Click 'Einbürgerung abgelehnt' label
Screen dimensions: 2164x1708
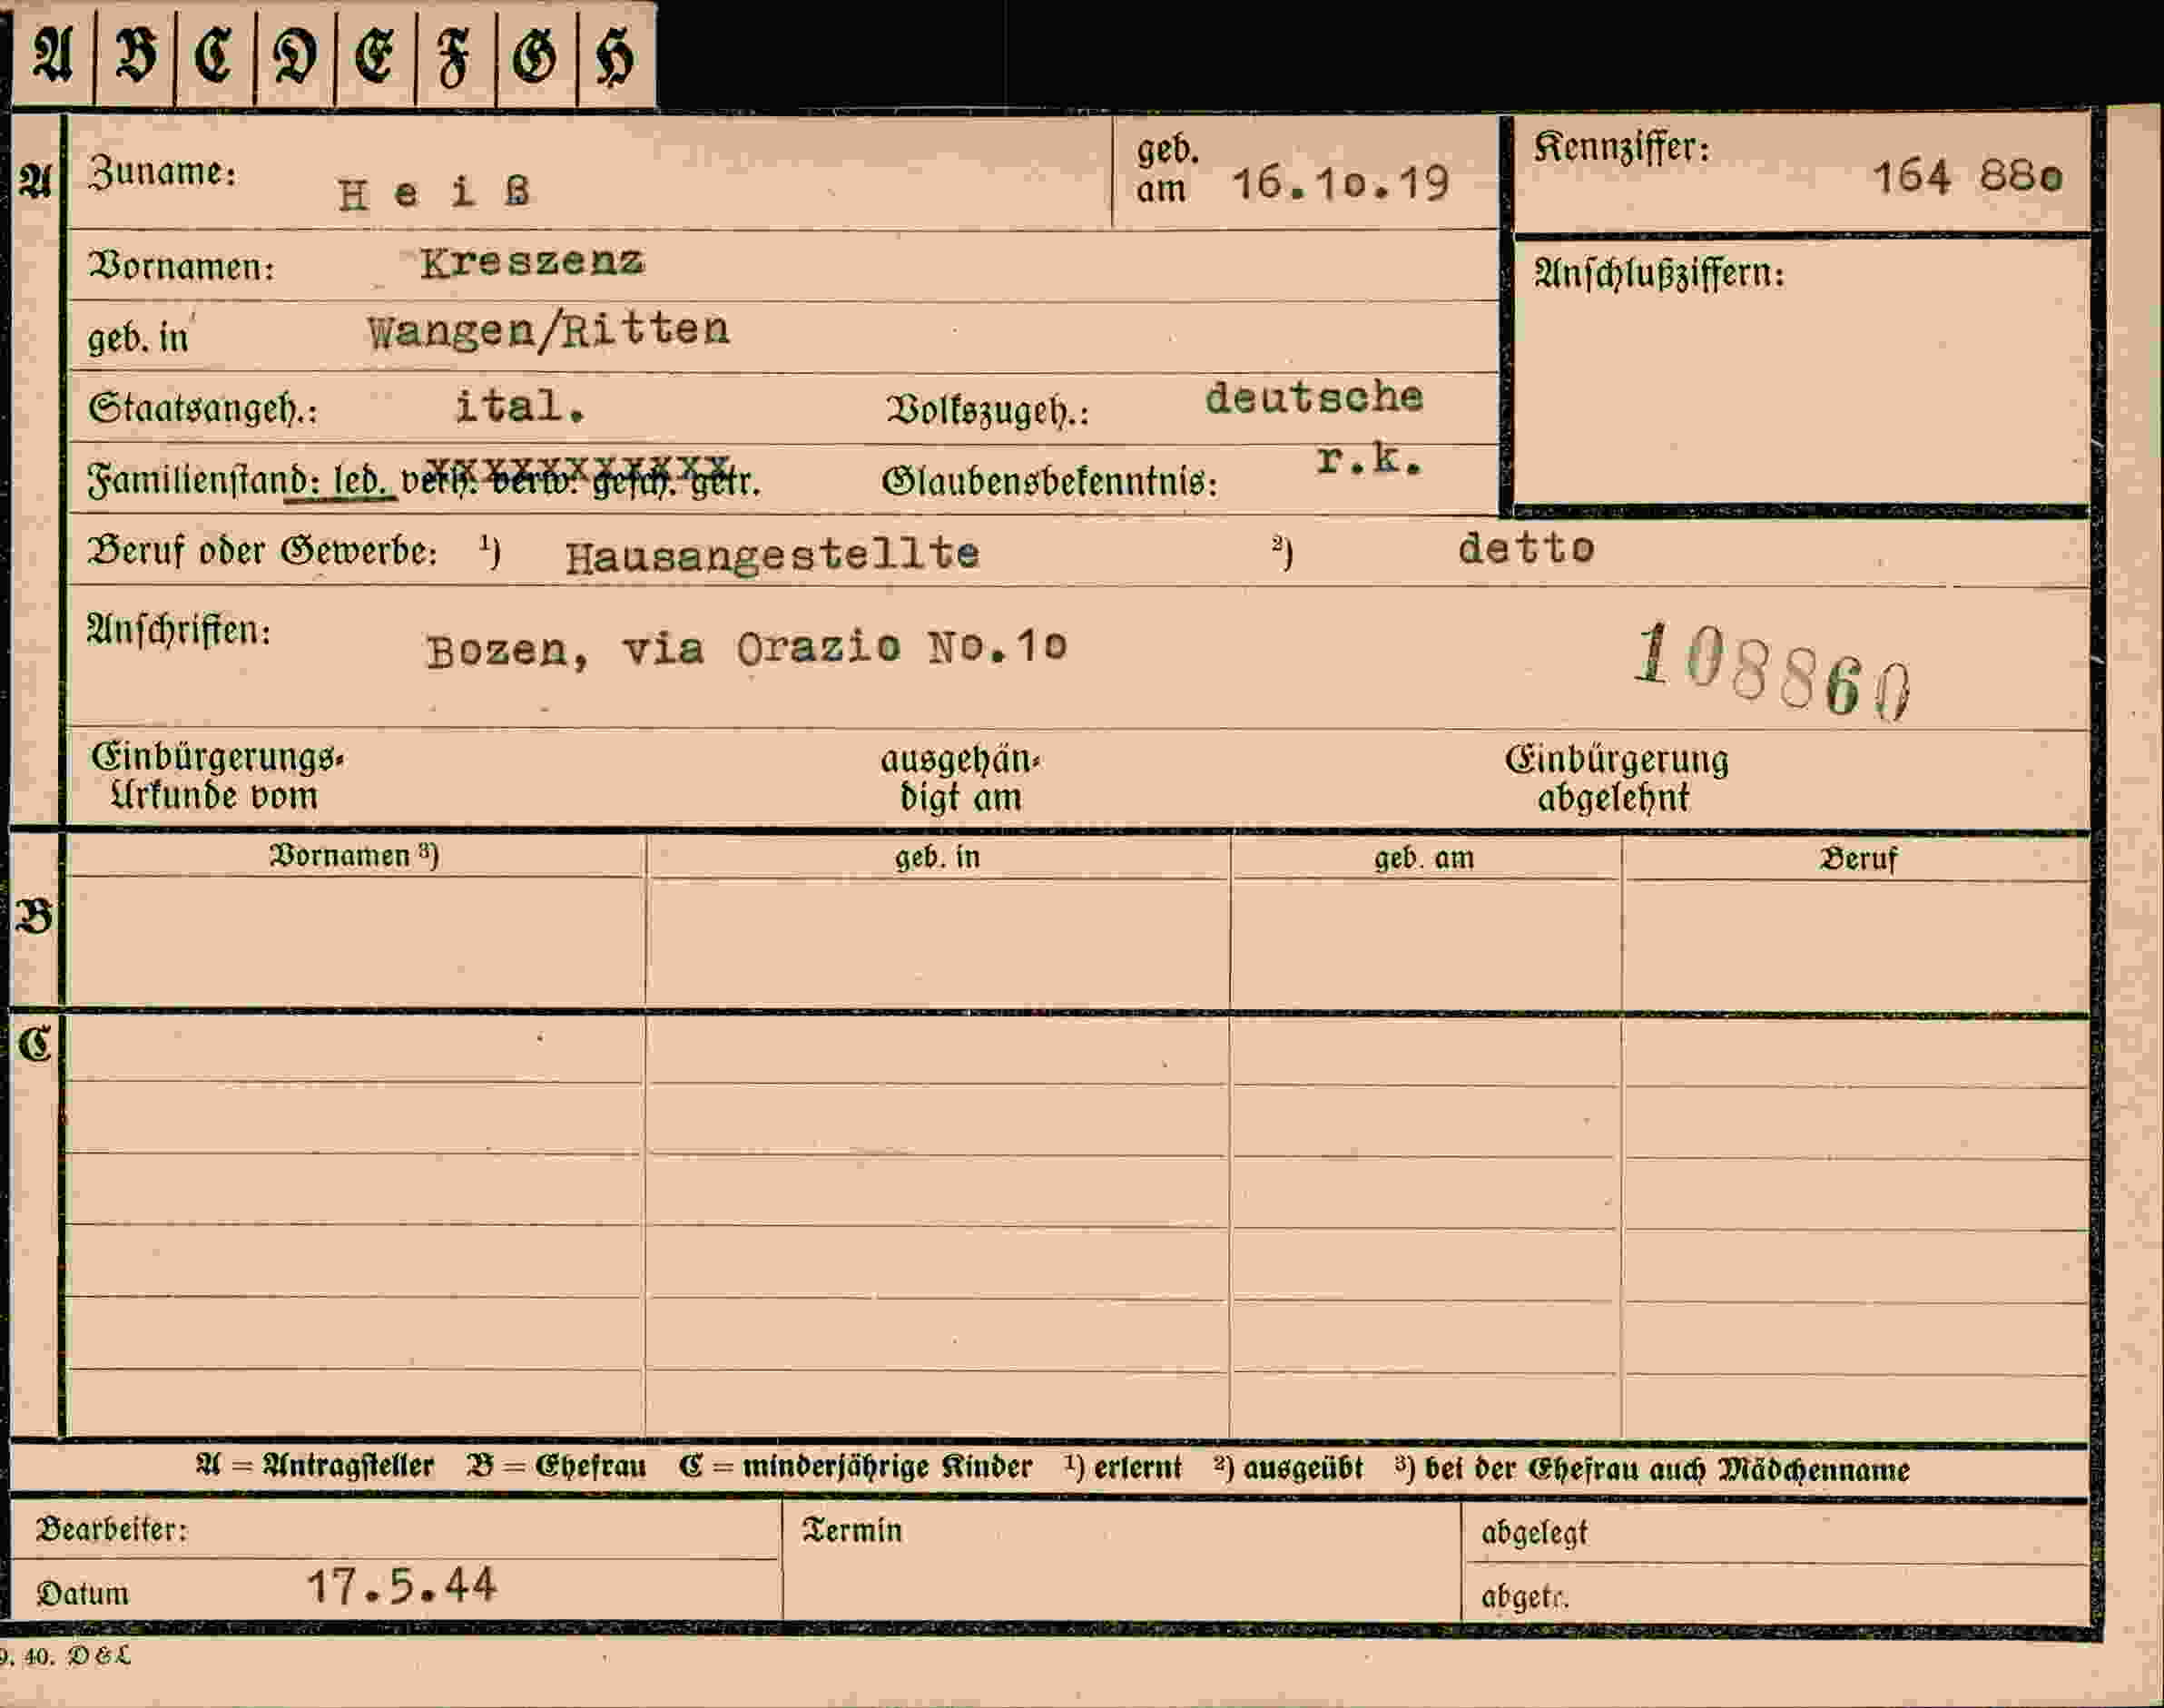click(x=1616, y=779)
